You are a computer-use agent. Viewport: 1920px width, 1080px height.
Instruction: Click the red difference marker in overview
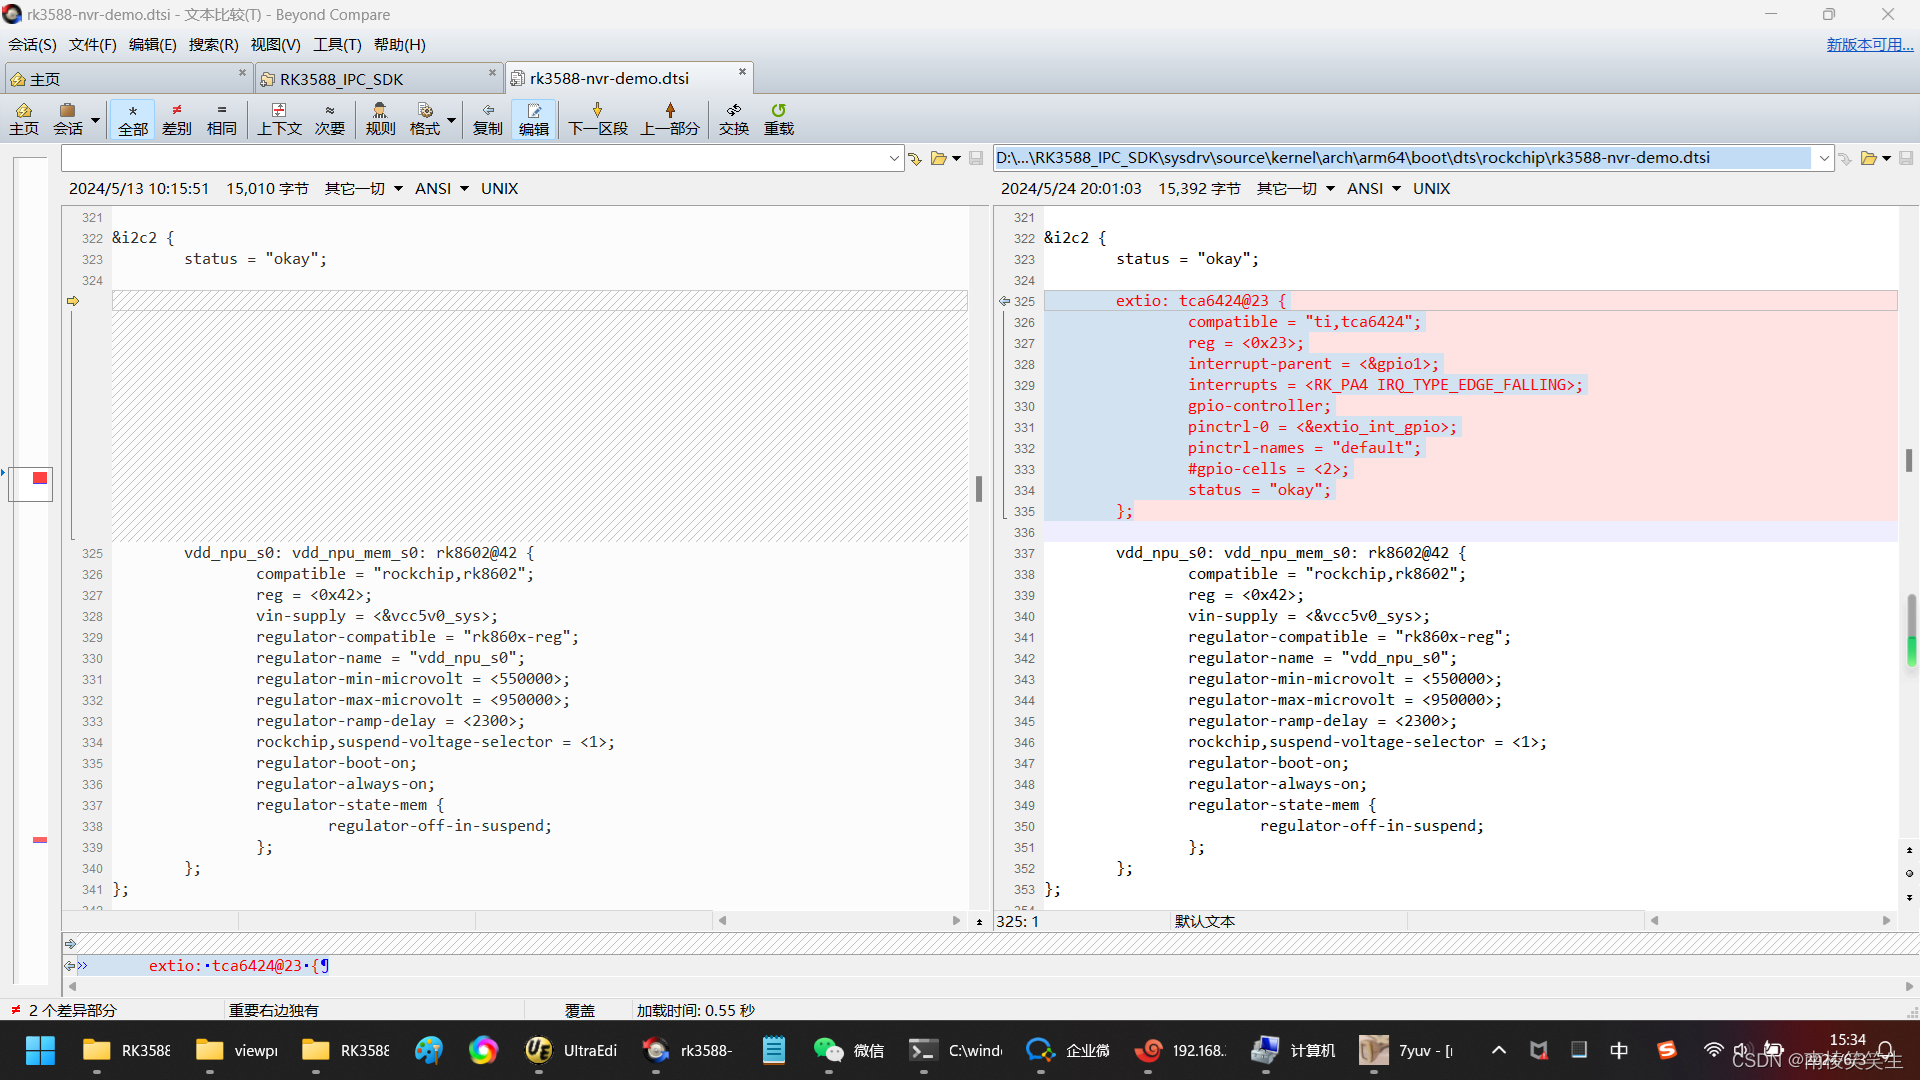point(40,478)
